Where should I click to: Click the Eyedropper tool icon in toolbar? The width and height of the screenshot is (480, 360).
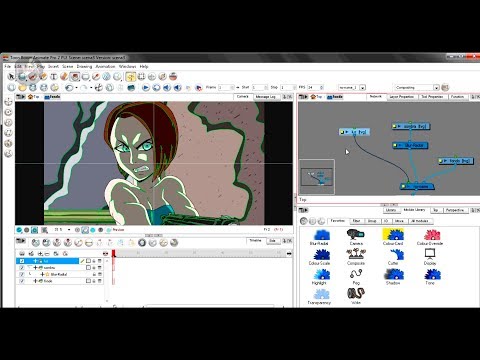point(96,77)
